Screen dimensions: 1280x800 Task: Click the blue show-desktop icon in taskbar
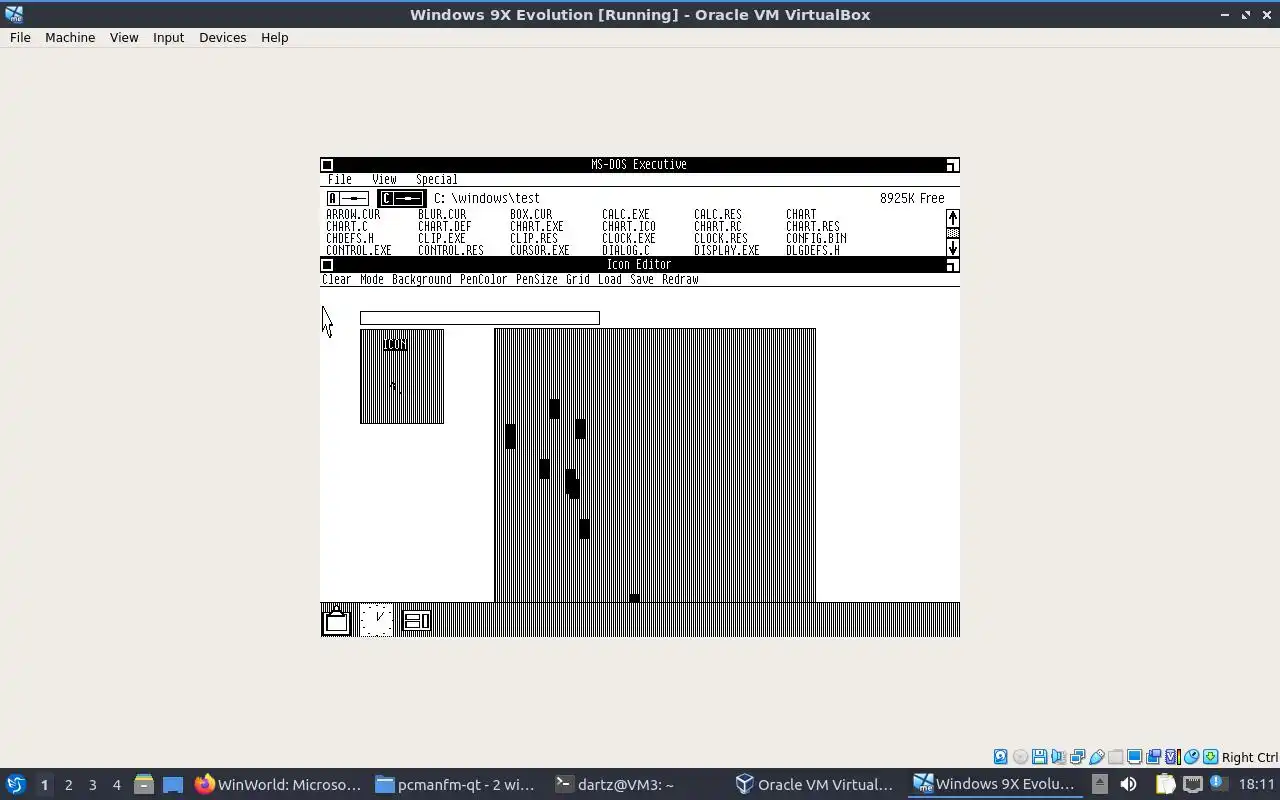(172, 784)
